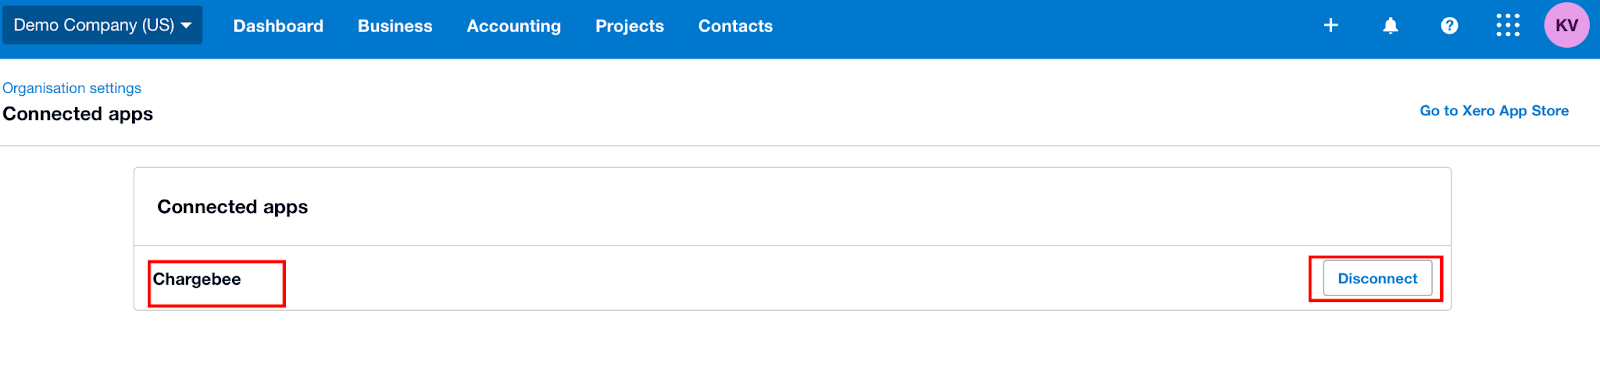Click the plus create-new icon
Viewport: 1600px width, 389px height.
pyautogui.click(x=1331, y=25)
